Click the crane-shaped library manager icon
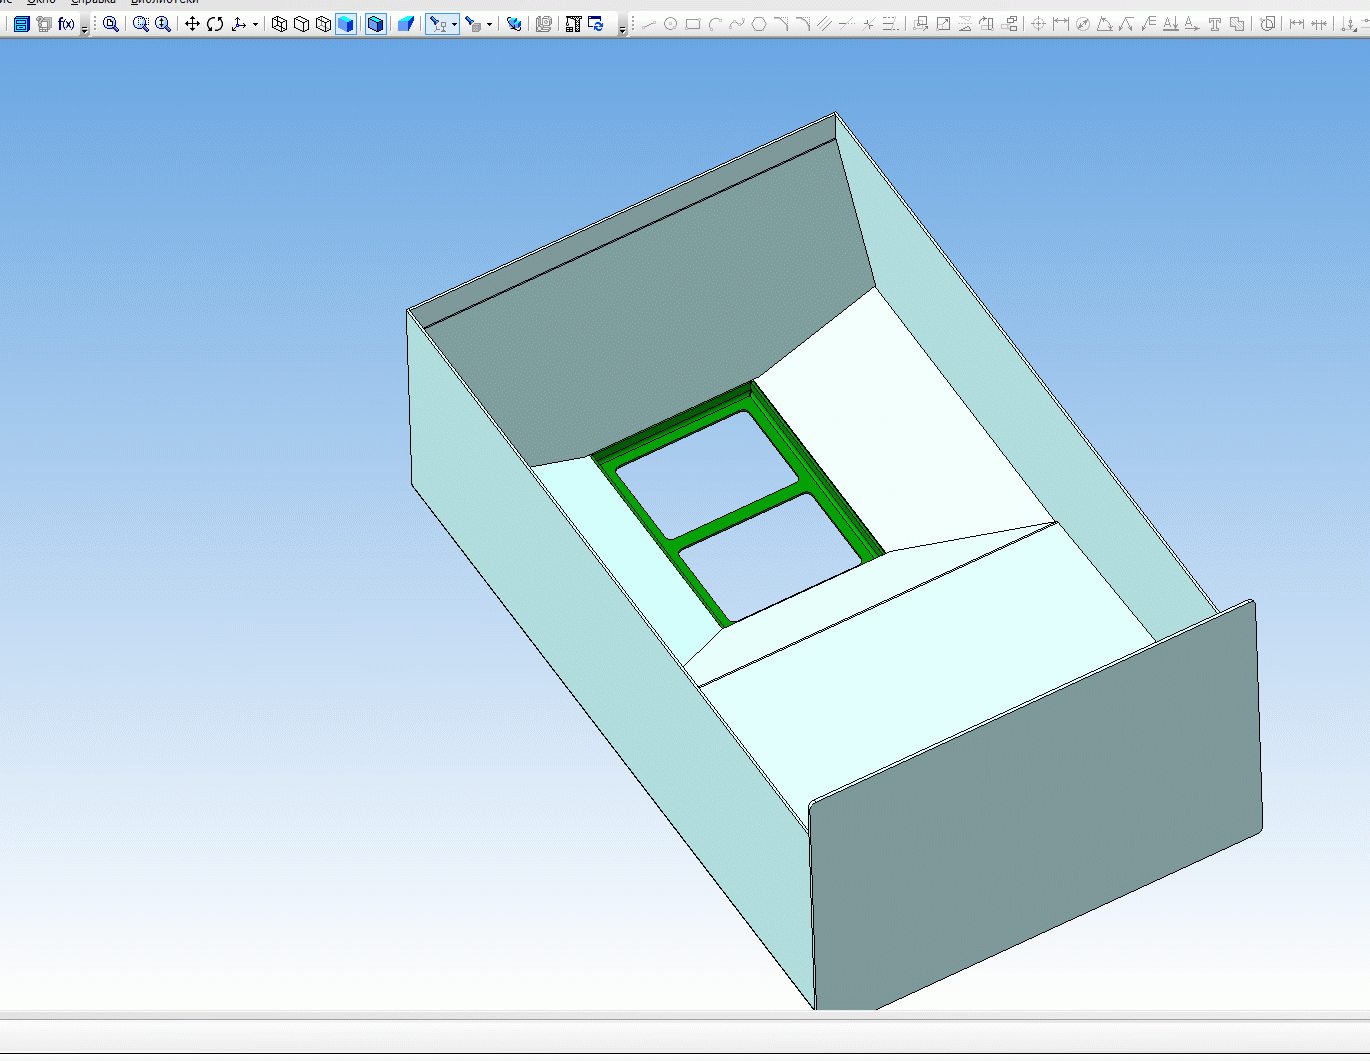1370x1061 pixels. pos(573,24)
